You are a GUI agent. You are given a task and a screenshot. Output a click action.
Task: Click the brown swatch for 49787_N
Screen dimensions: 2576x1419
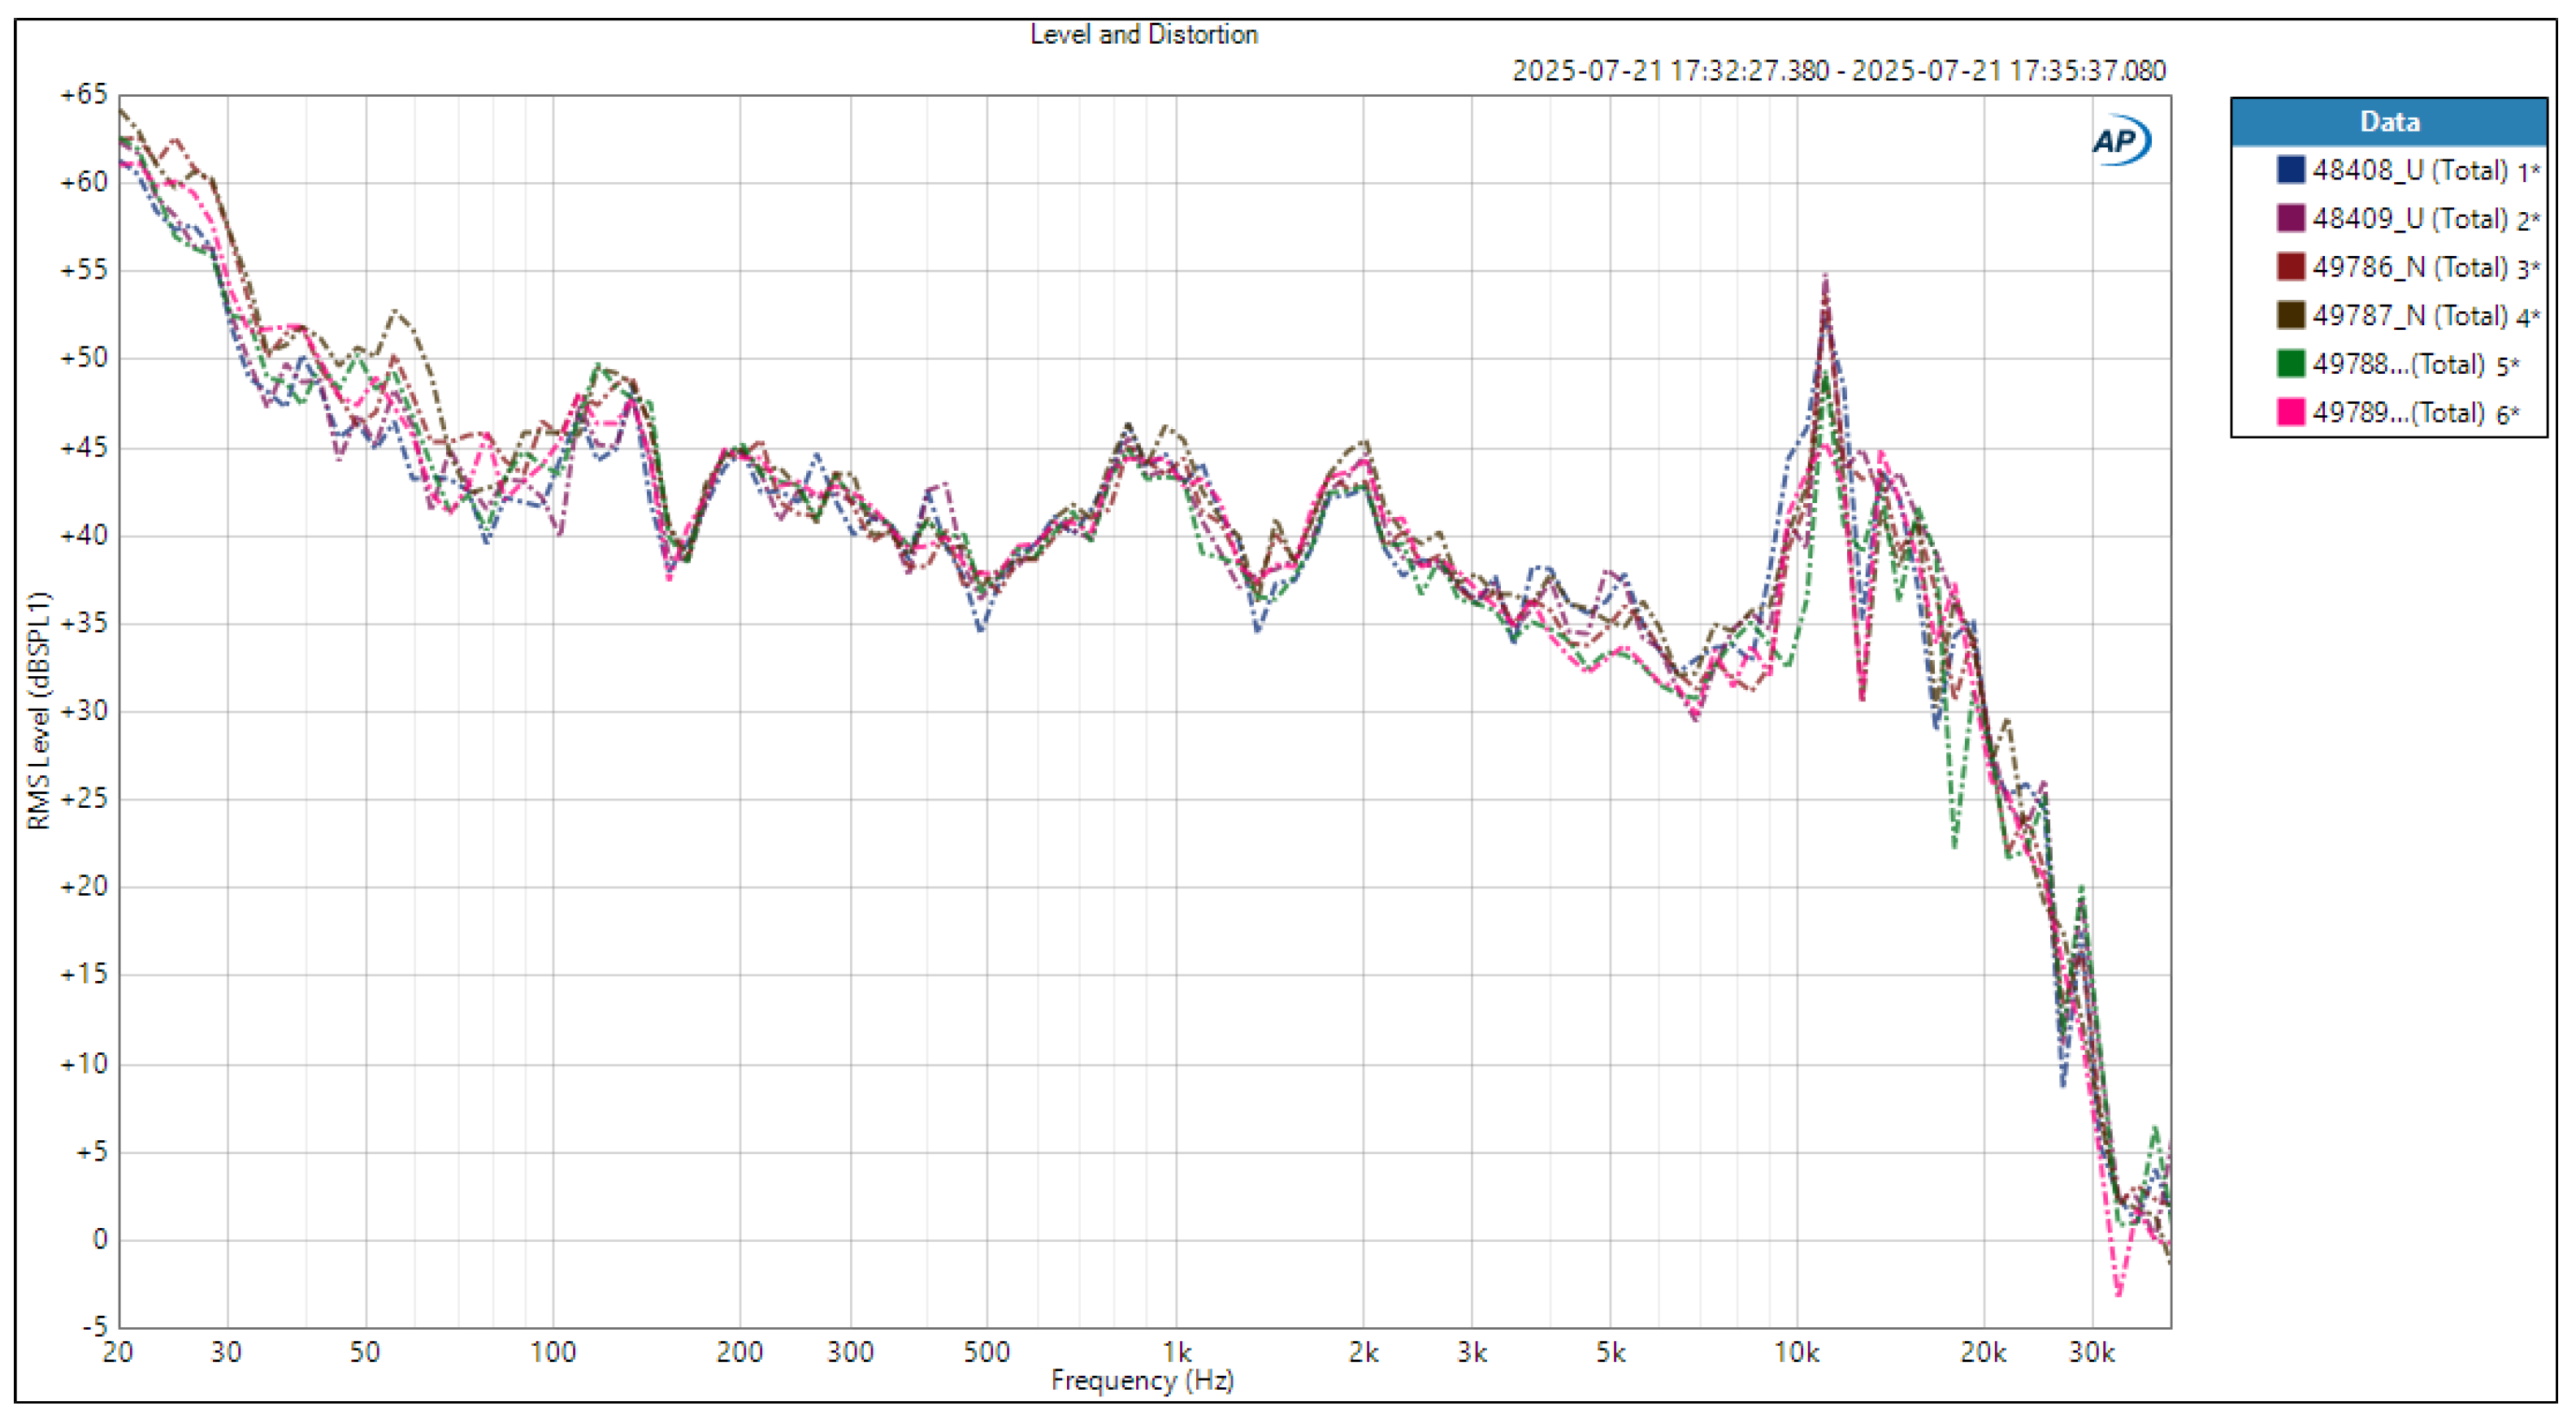2290,315
